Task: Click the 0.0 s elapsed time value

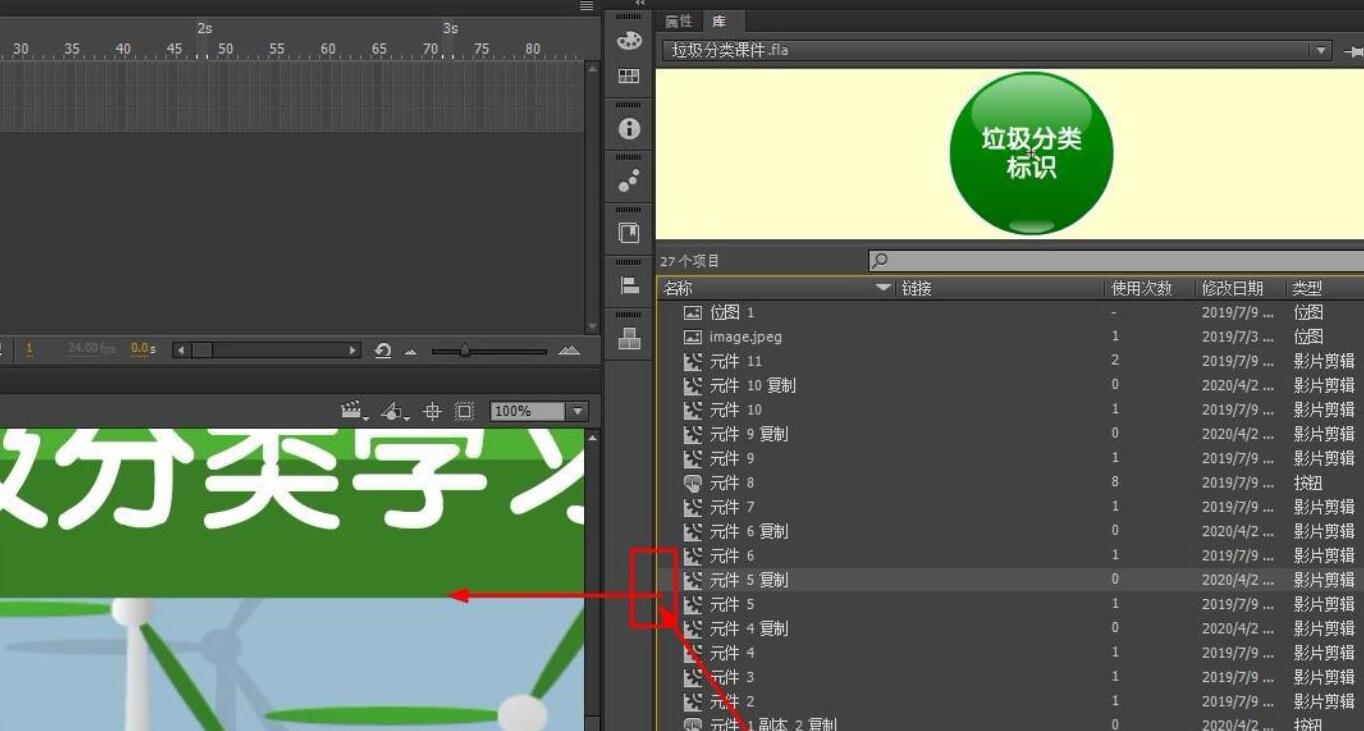Action: pos(144,349)
